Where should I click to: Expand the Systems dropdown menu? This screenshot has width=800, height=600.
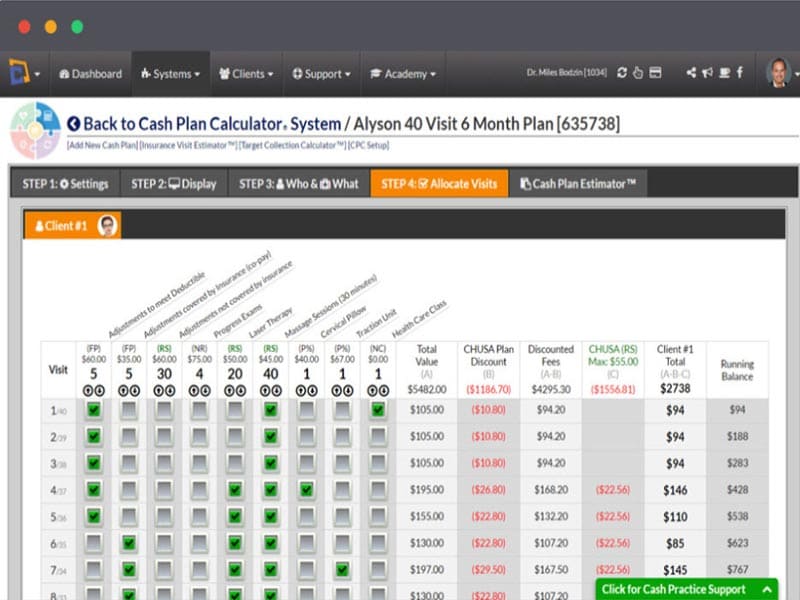[x=170, y=74]
